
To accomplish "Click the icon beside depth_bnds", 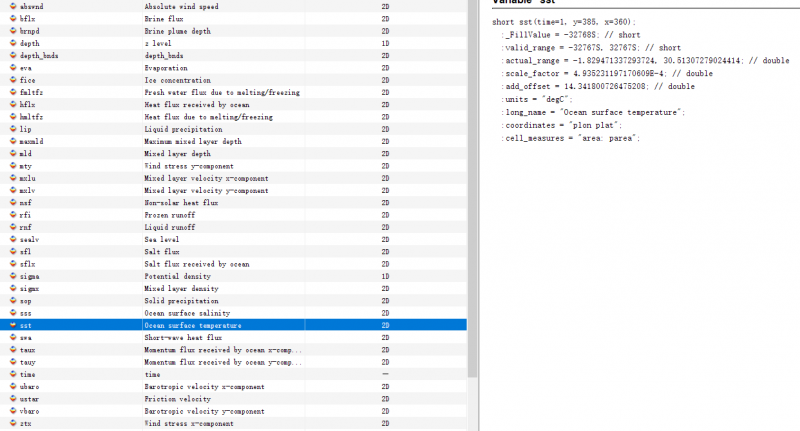I will [x=12, y=55].
